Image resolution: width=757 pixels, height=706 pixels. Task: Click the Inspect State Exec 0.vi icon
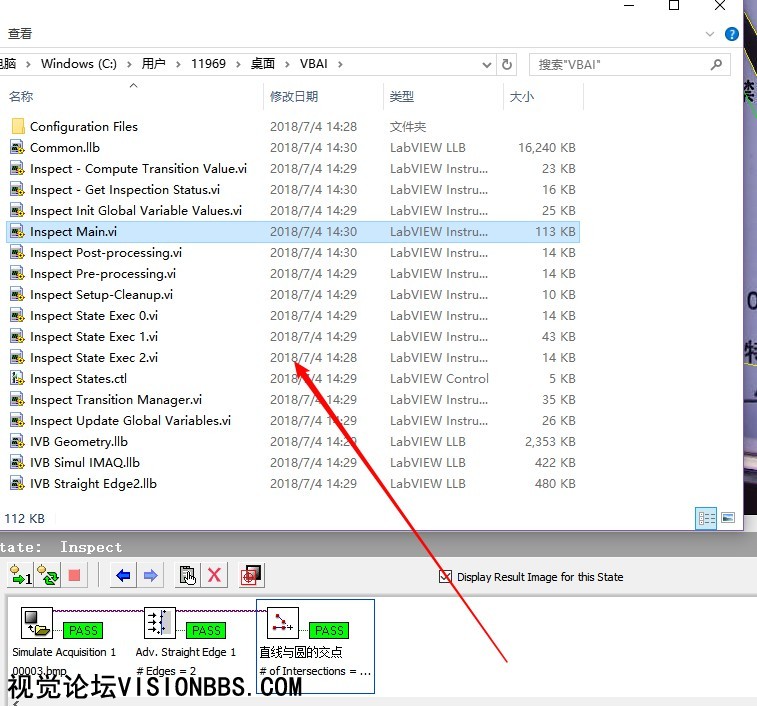click(x=17, y=315)
